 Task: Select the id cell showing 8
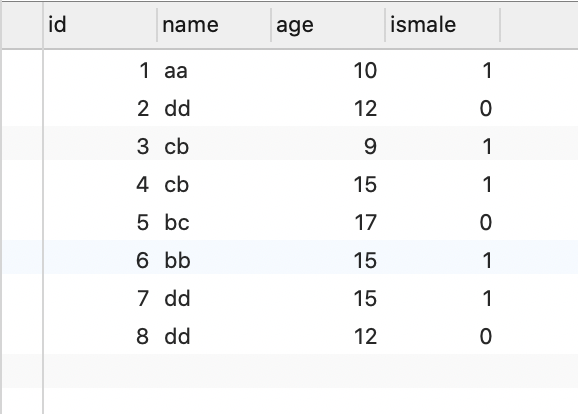coord(100,336)
